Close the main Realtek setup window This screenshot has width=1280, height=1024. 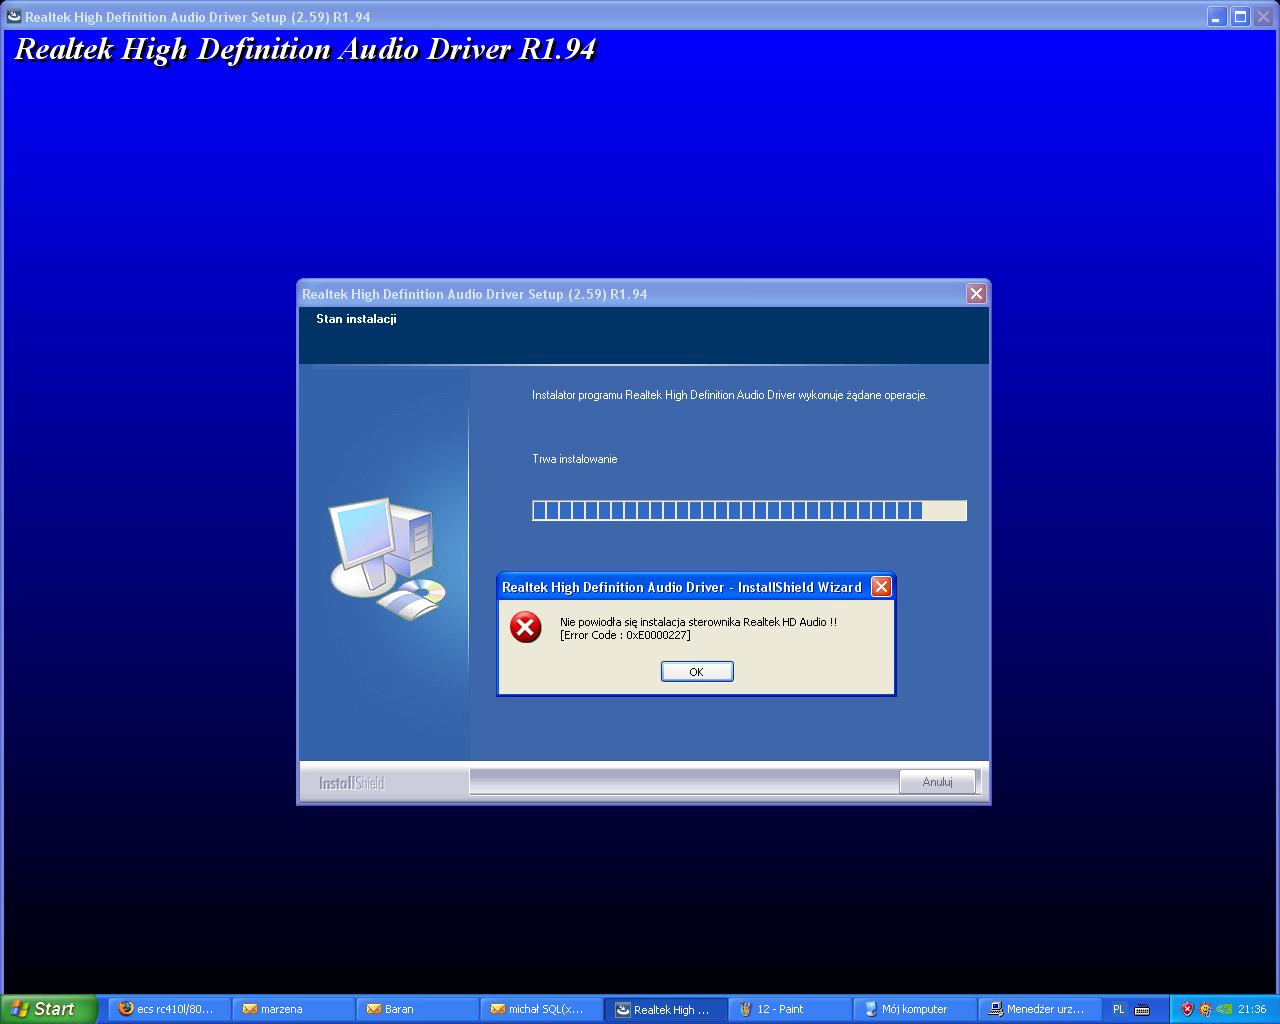tap(1263, 17)
